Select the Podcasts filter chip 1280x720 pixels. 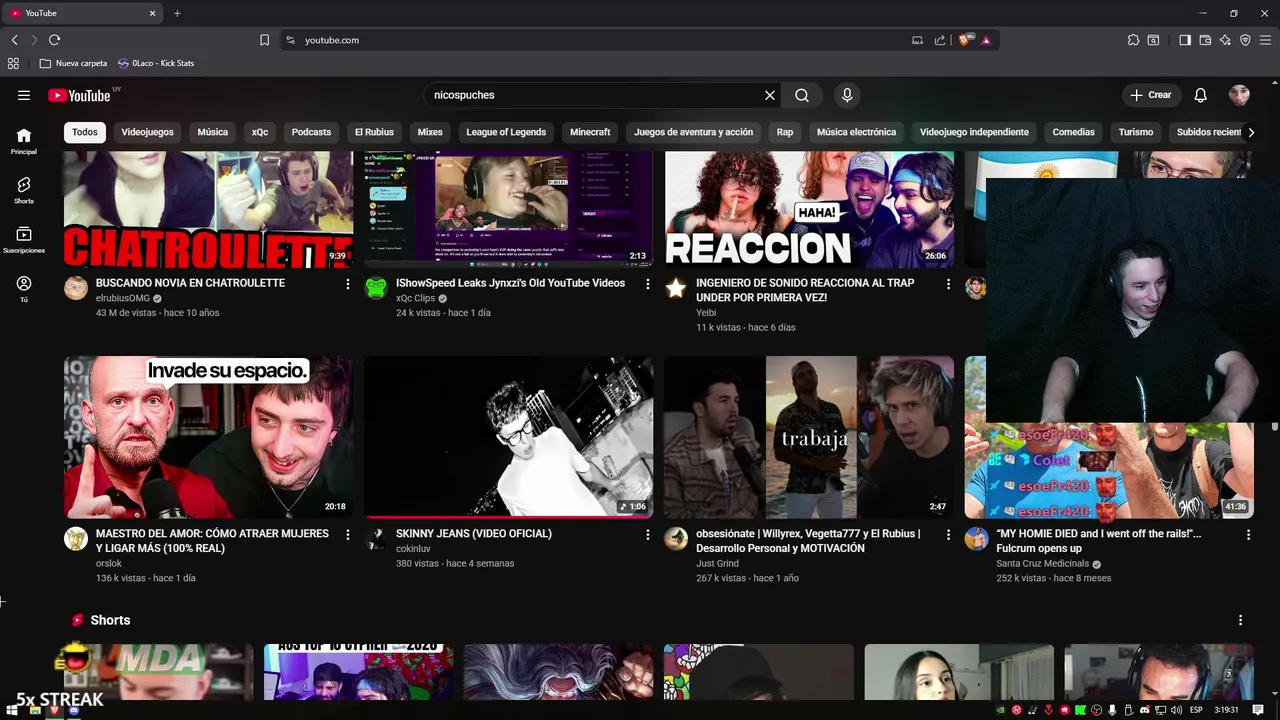click(x=311, y=132)
